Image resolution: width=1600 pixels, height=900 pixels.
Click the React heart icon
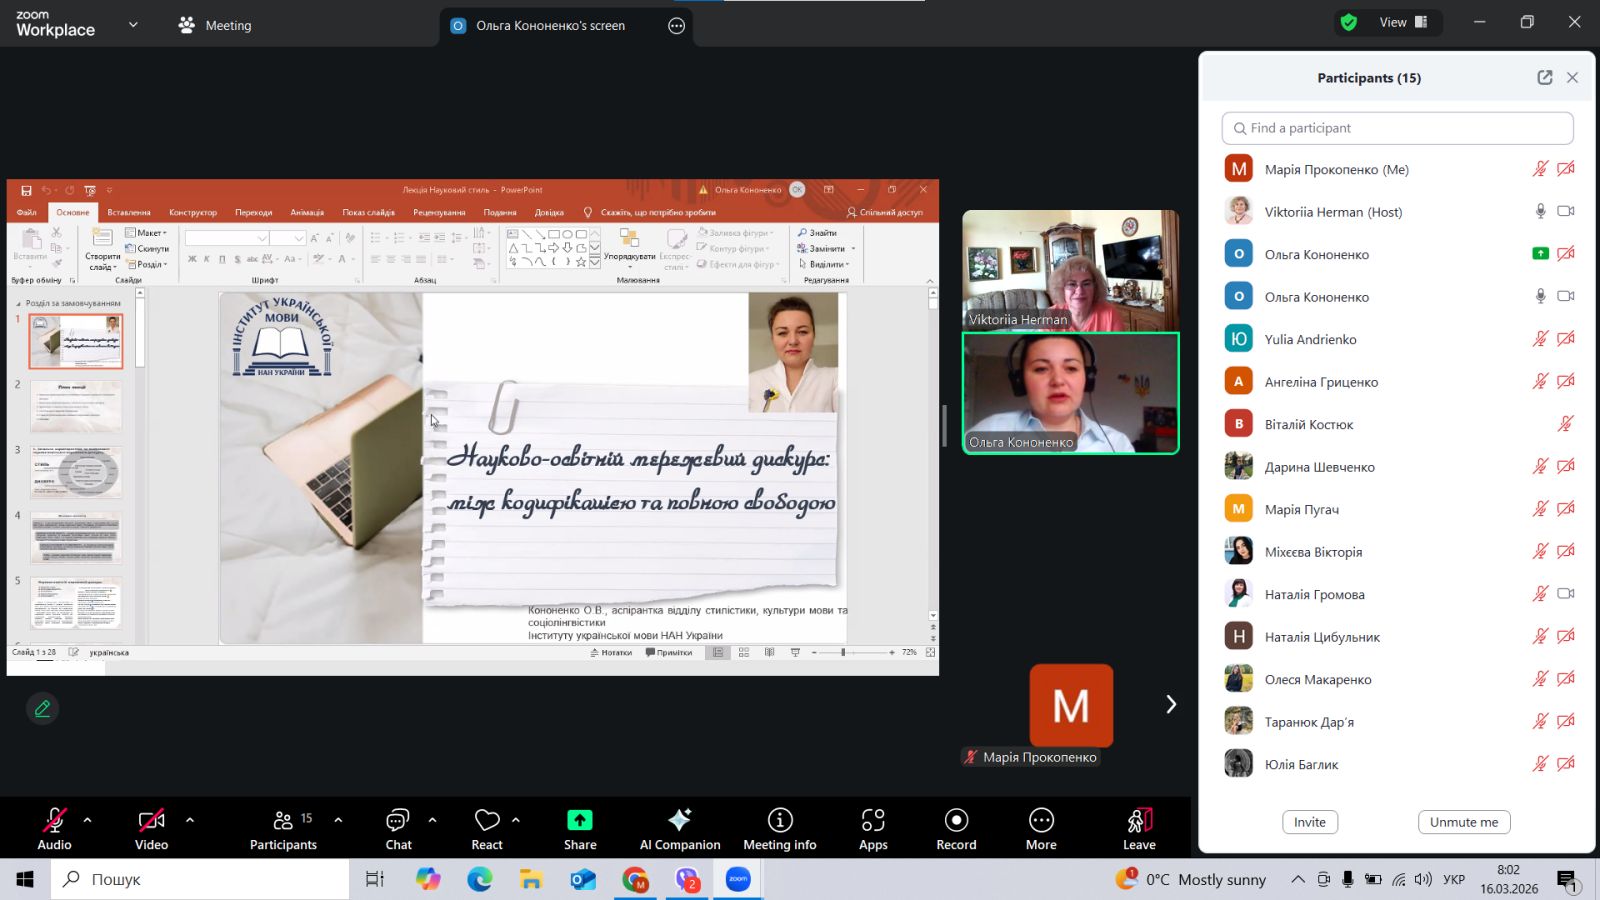(x=487, y=828)
